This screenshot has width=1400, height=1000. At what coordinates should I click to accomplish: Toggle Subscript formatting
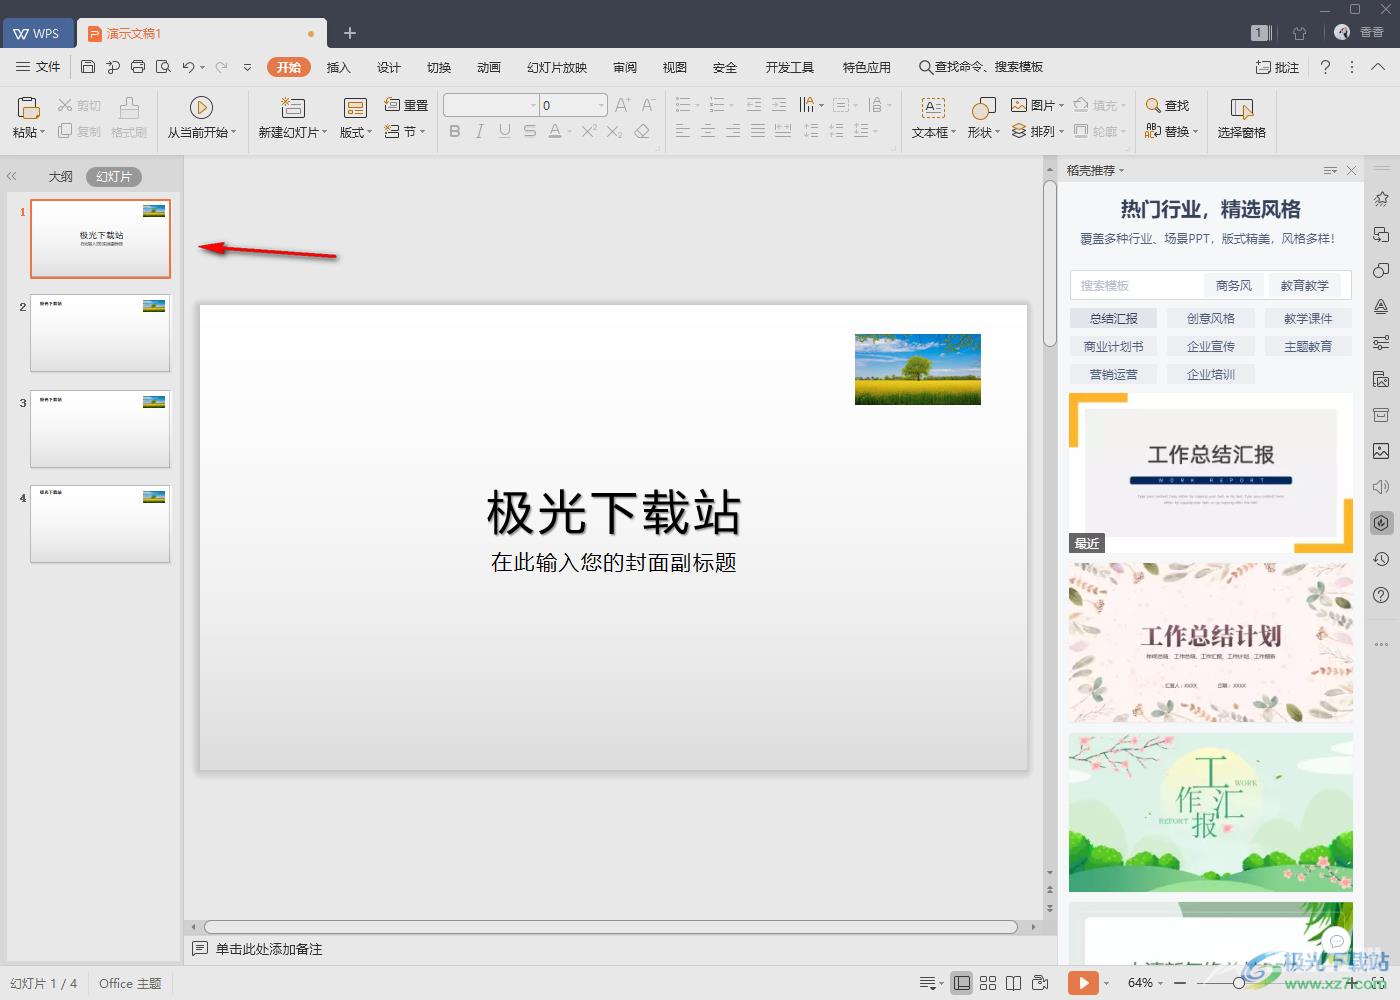coord(614,131)
